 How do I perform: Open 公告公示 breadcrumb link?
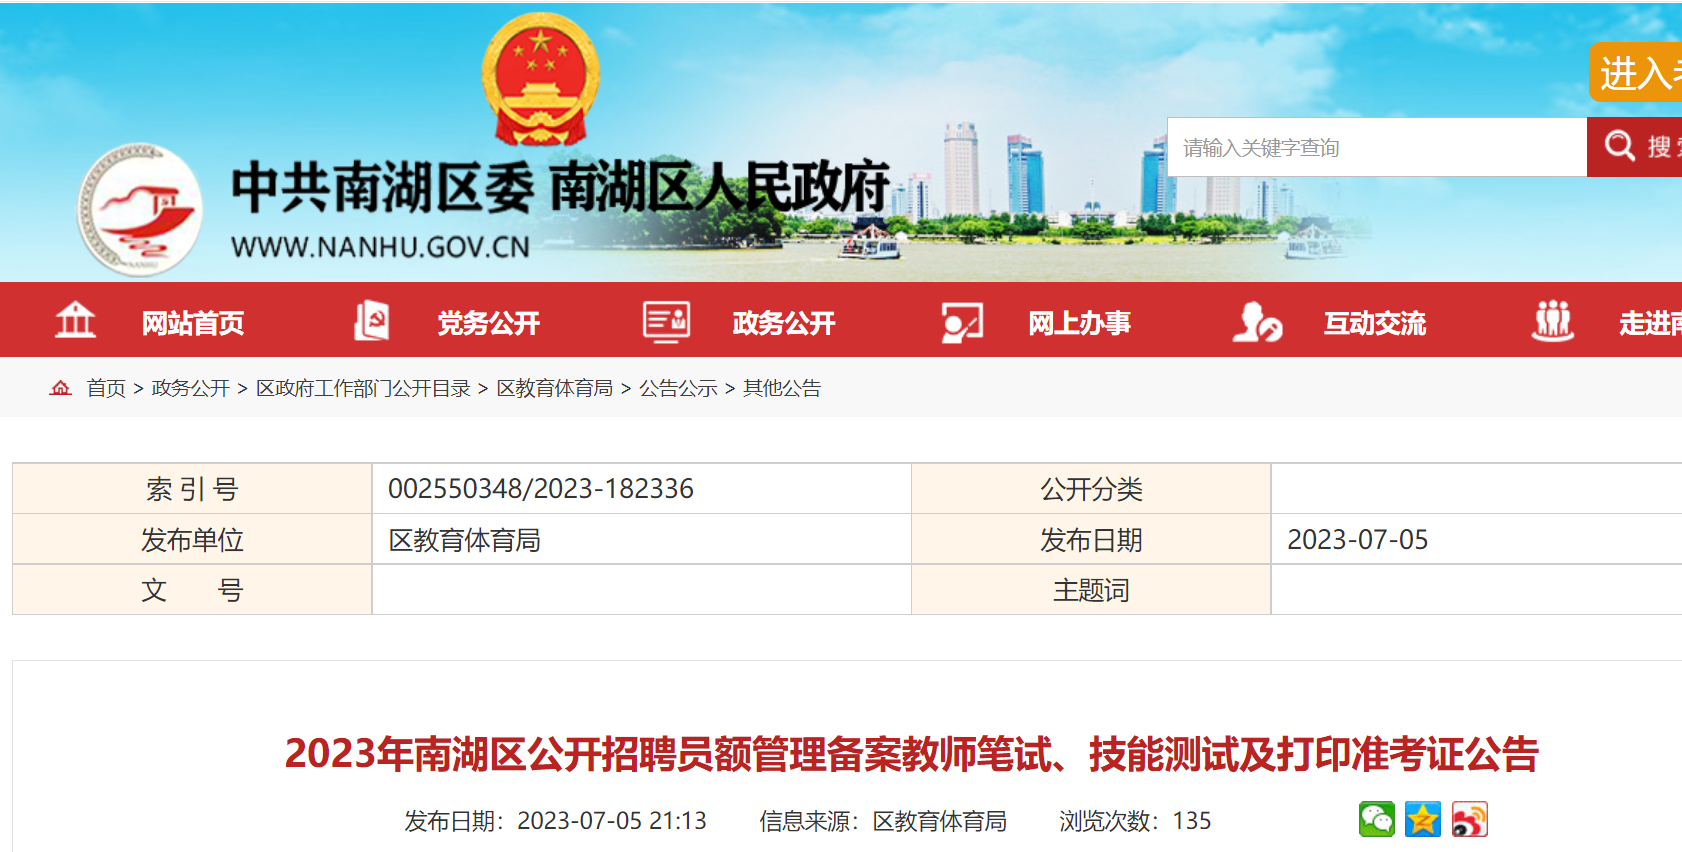(x=678, y=388)
